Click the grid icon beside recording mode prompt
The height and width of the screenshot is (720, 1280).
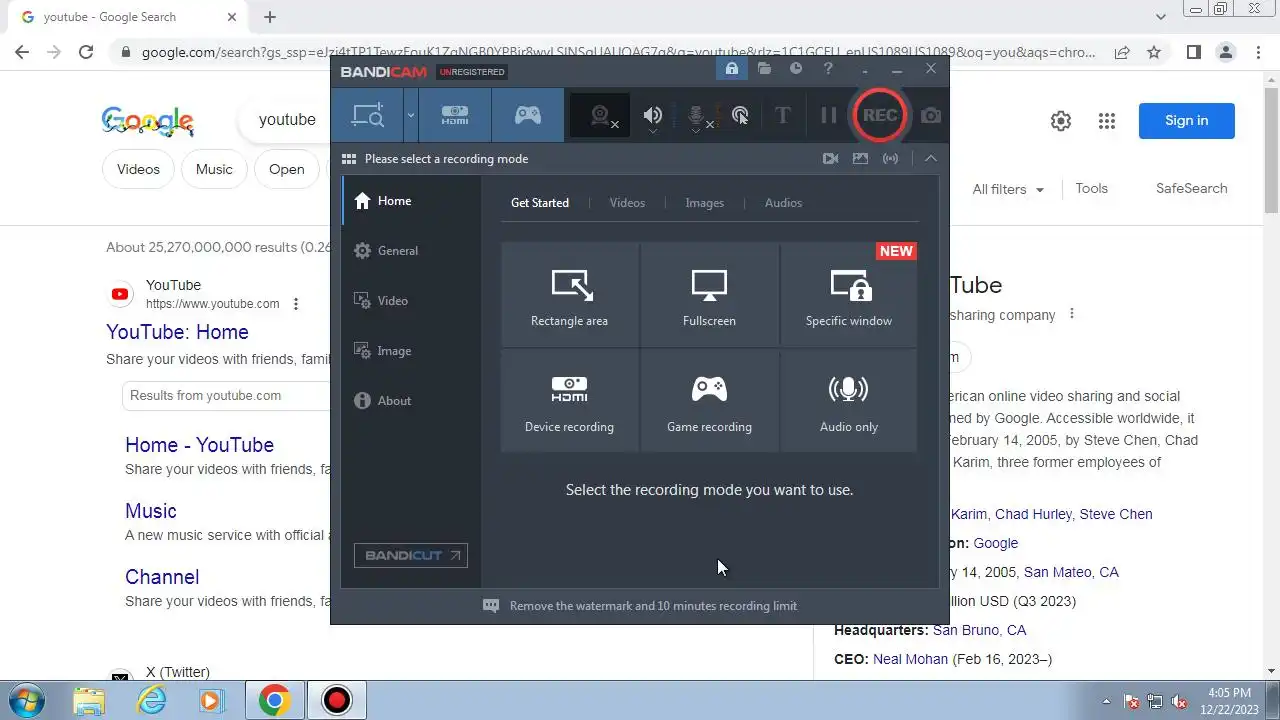coord(349,159)
